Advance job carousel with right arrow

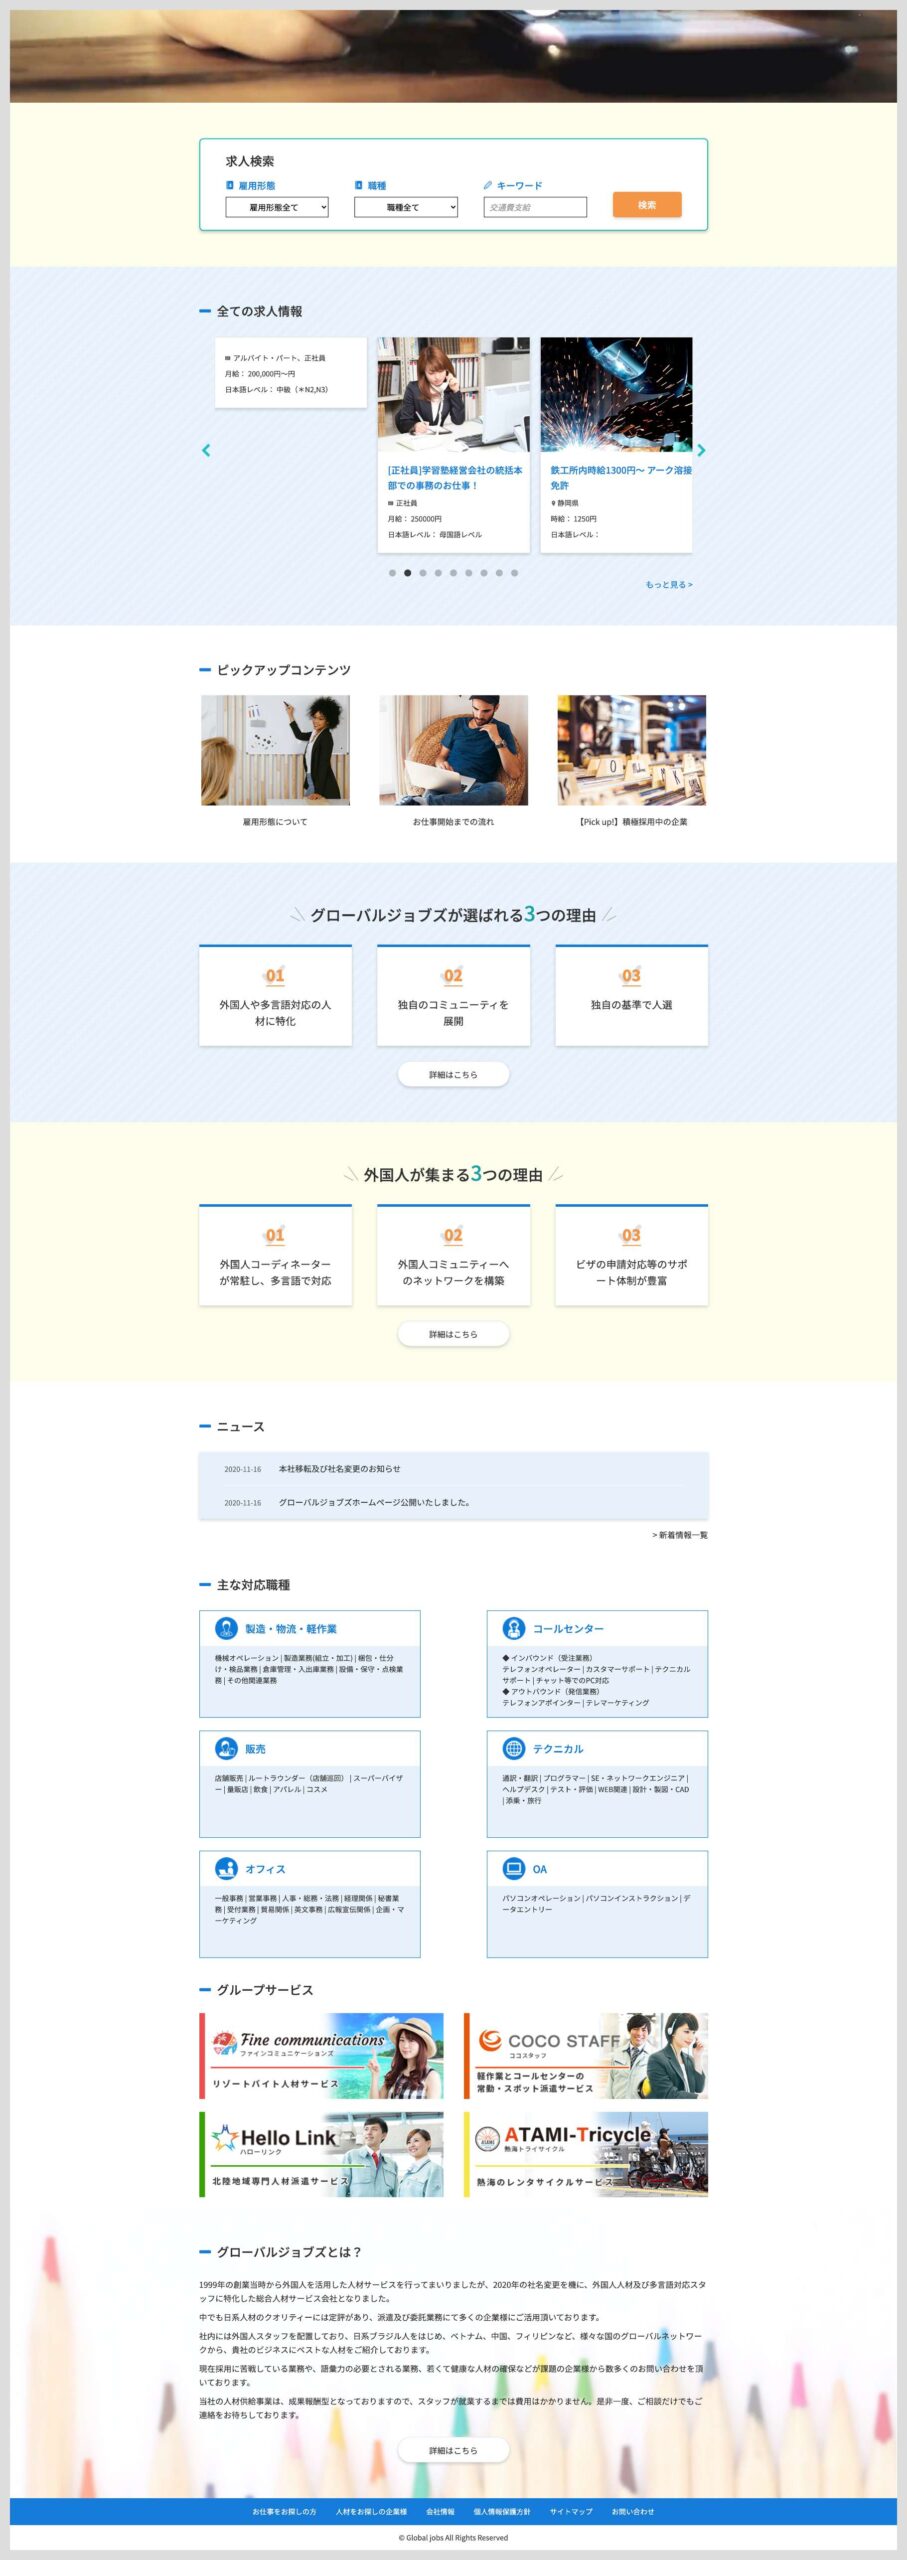[701, 450]
